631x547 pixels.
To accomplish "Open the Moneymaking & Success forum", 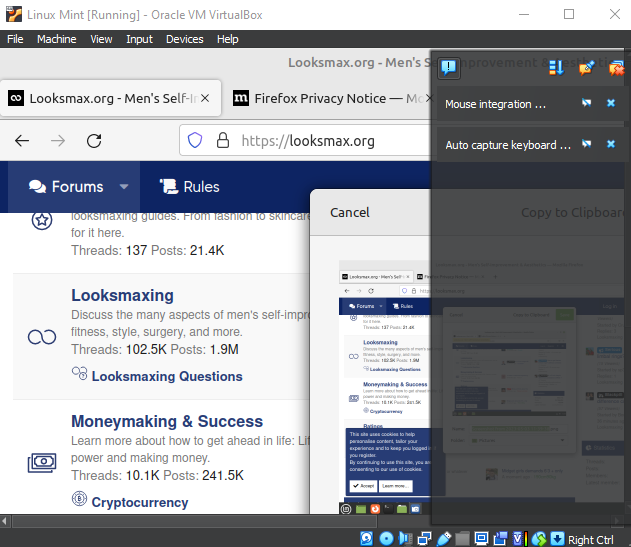I will tap(167, 421).
